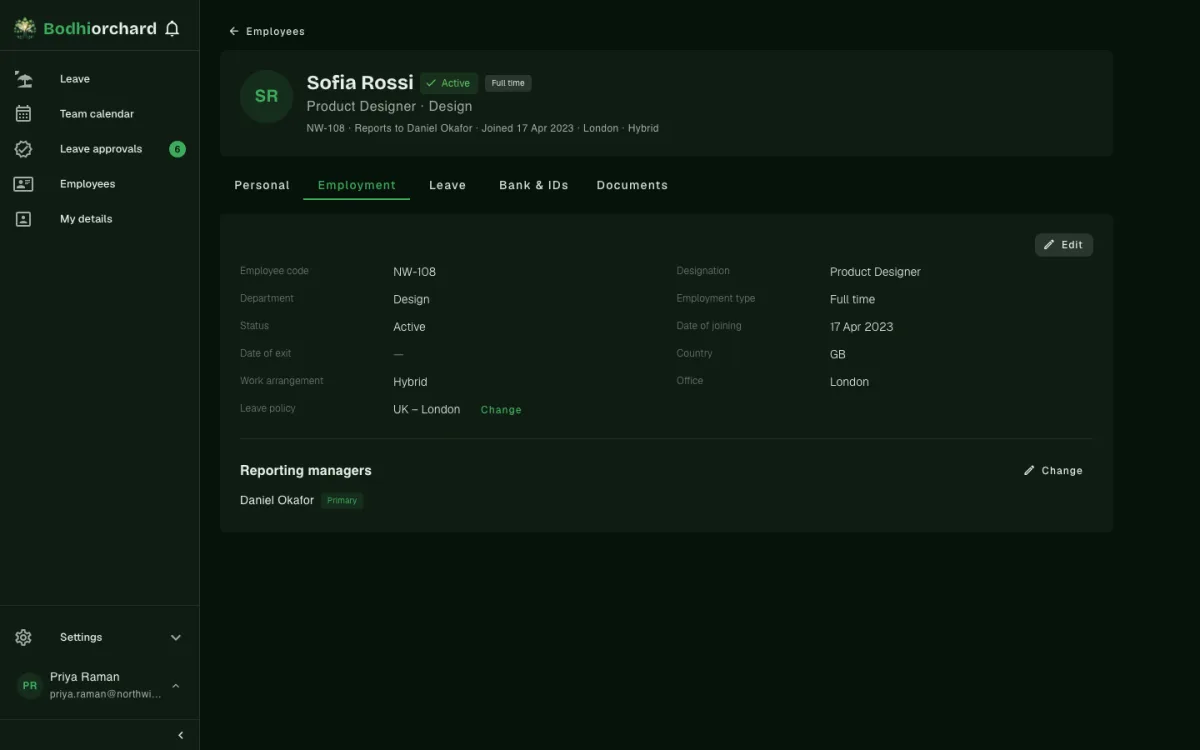Click the SR avatar of Sofia Rossi
The image size is (1200, 750).
tap(266, 96)
